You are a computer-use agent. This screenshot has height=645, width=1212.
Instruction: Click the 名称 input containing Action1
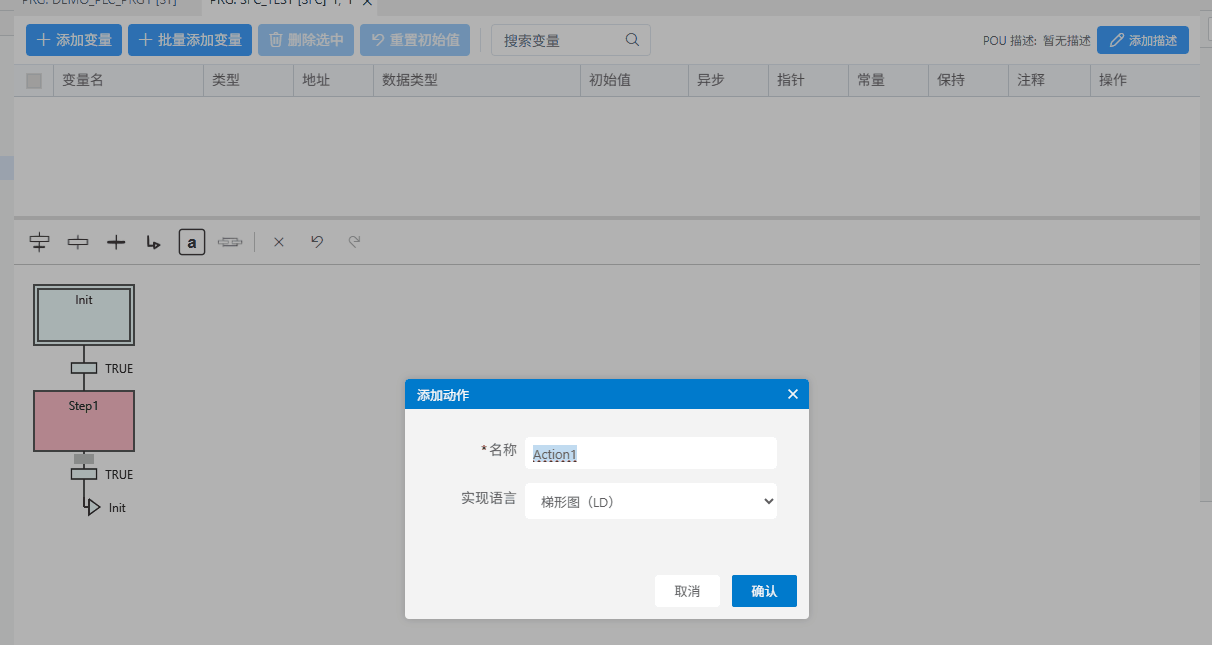(651, 453)
